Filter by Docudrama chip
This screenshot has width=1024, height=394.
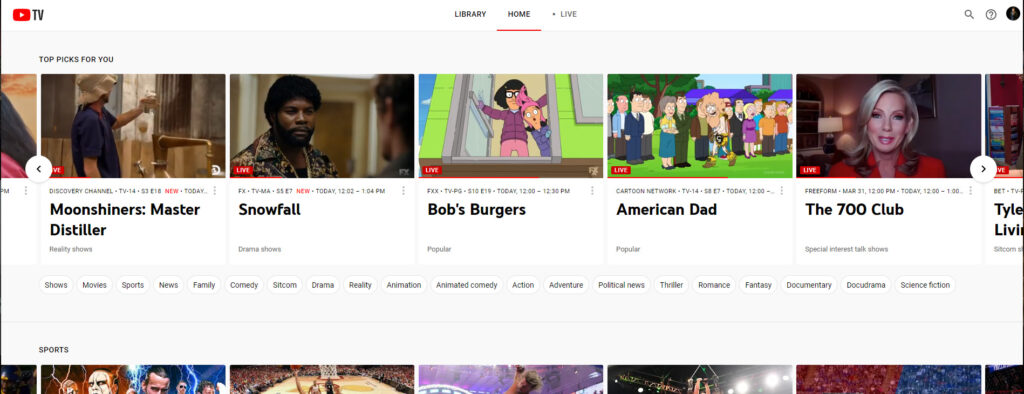[865, 285]
